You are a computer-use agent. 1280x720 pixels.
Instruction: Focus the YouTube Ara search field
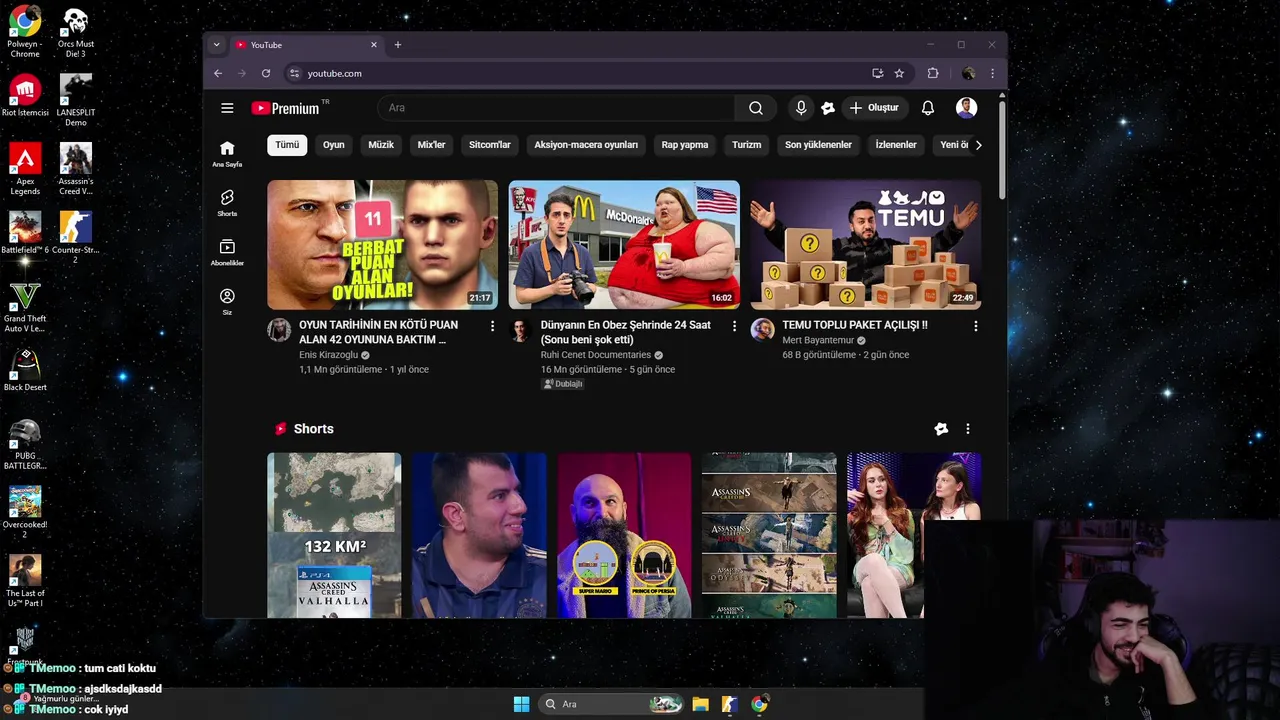tap(556, 108)
